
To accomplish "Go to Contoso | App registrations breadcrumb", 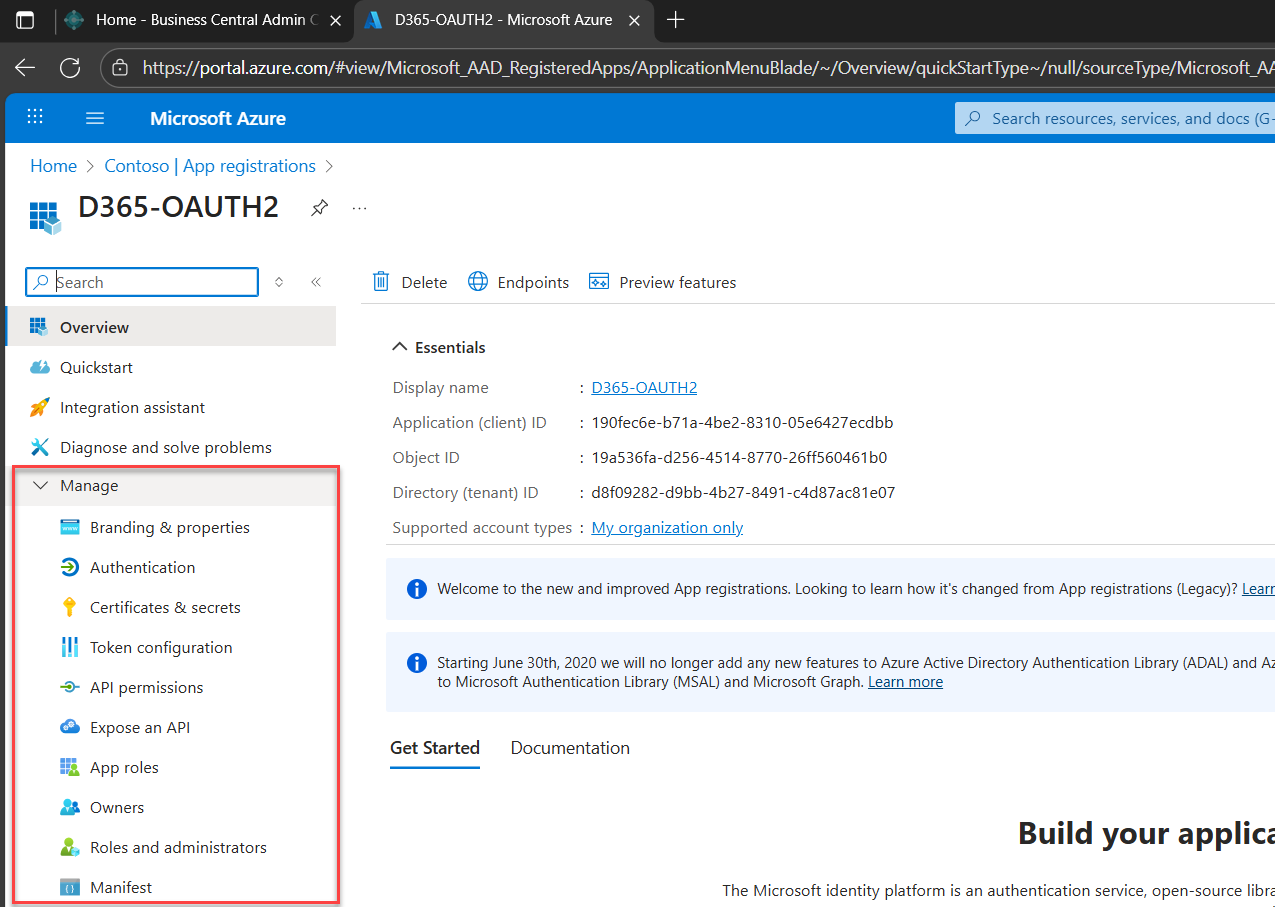I will 210,166.
